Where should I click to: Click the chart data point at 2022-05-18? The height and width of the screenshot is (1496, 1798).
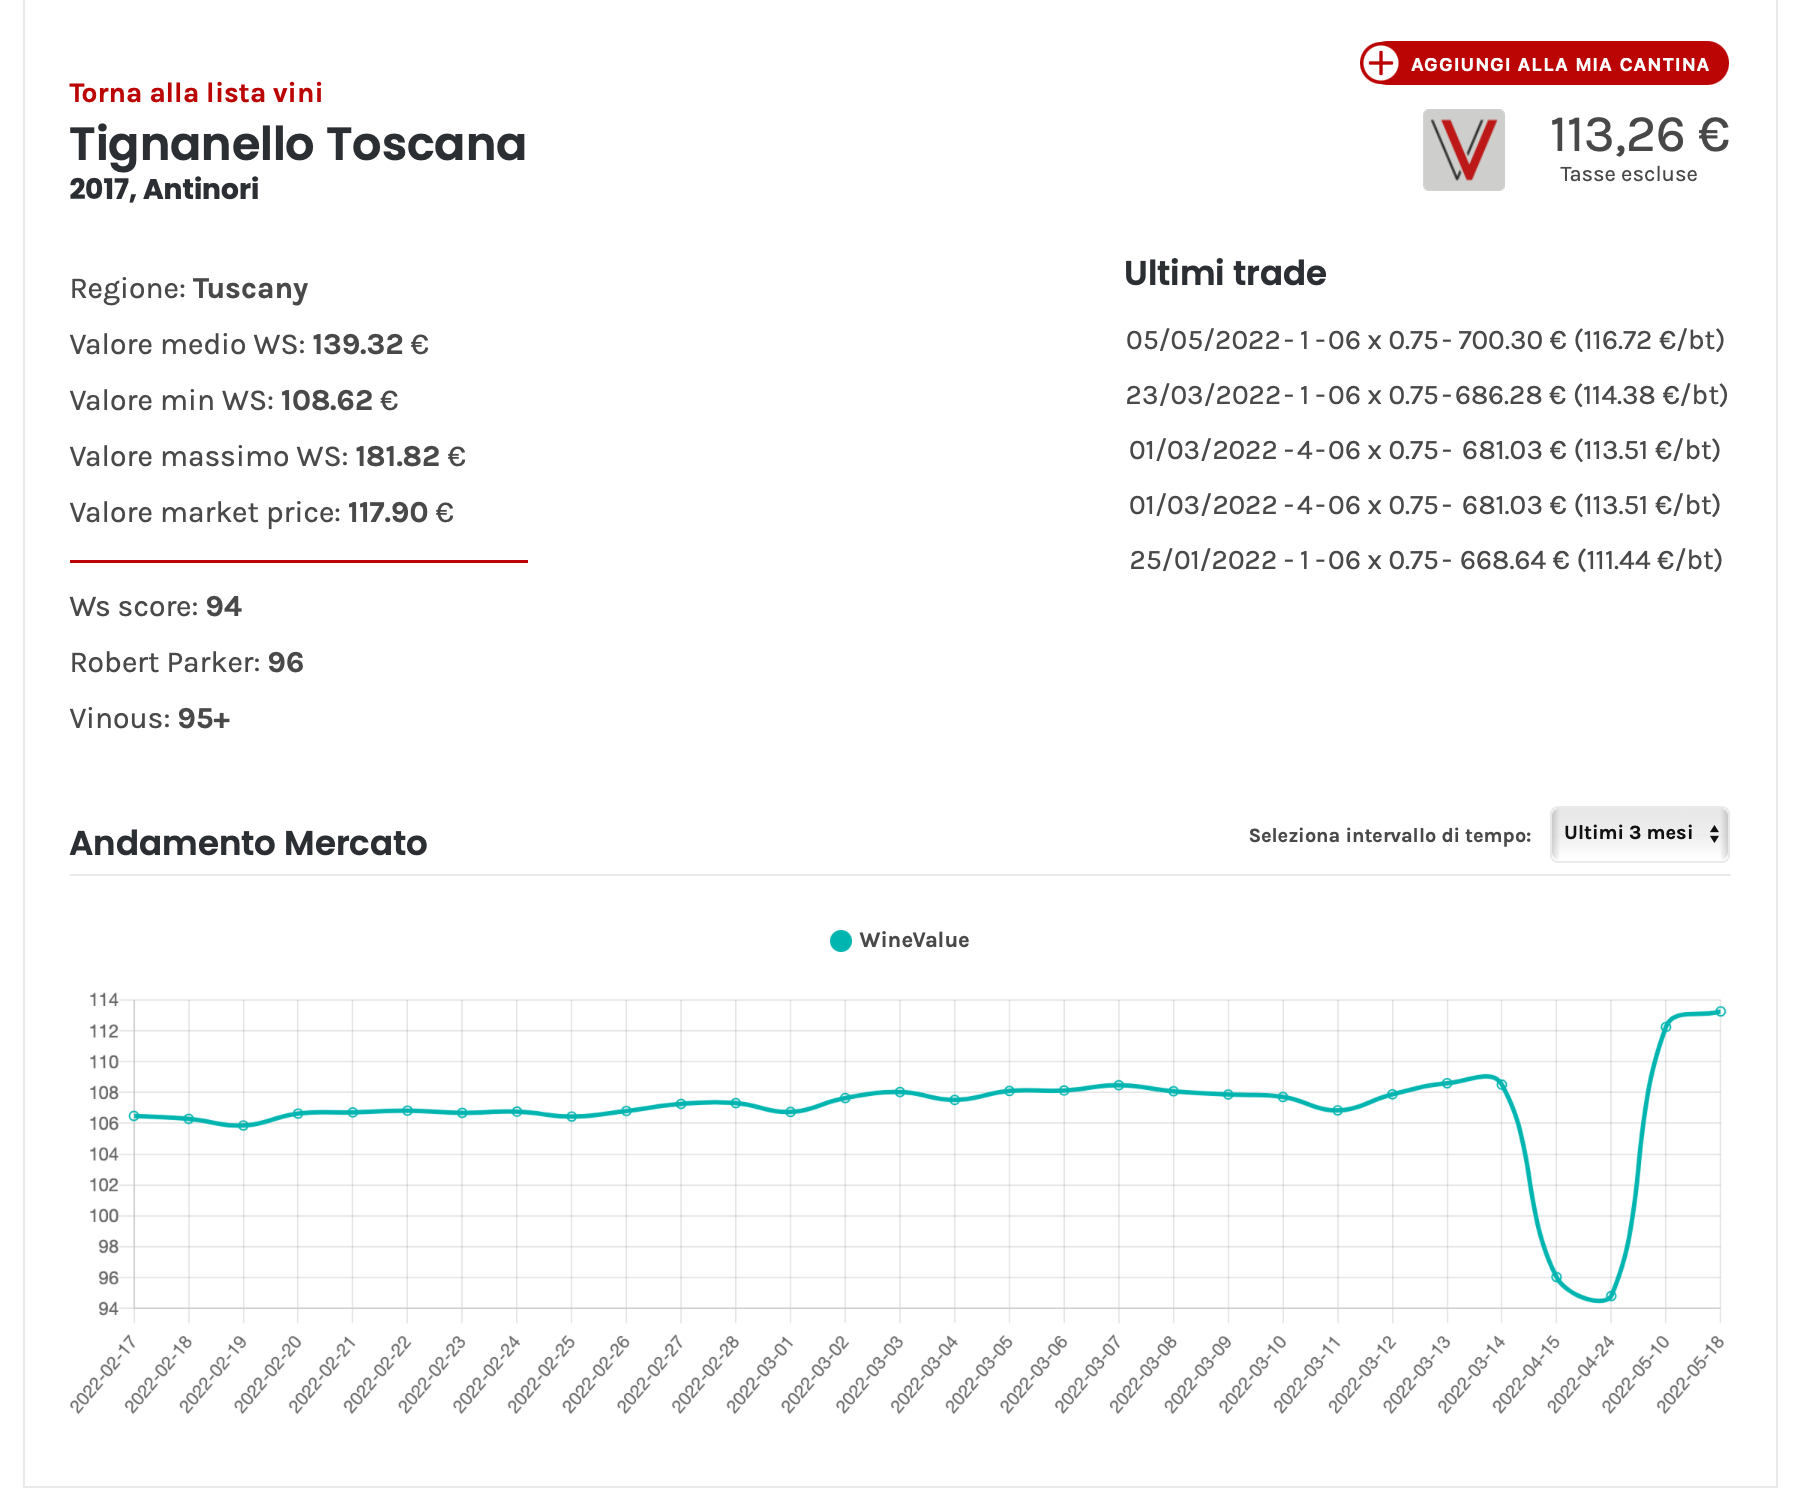pyautogui.click(x=1720, y=1011)
